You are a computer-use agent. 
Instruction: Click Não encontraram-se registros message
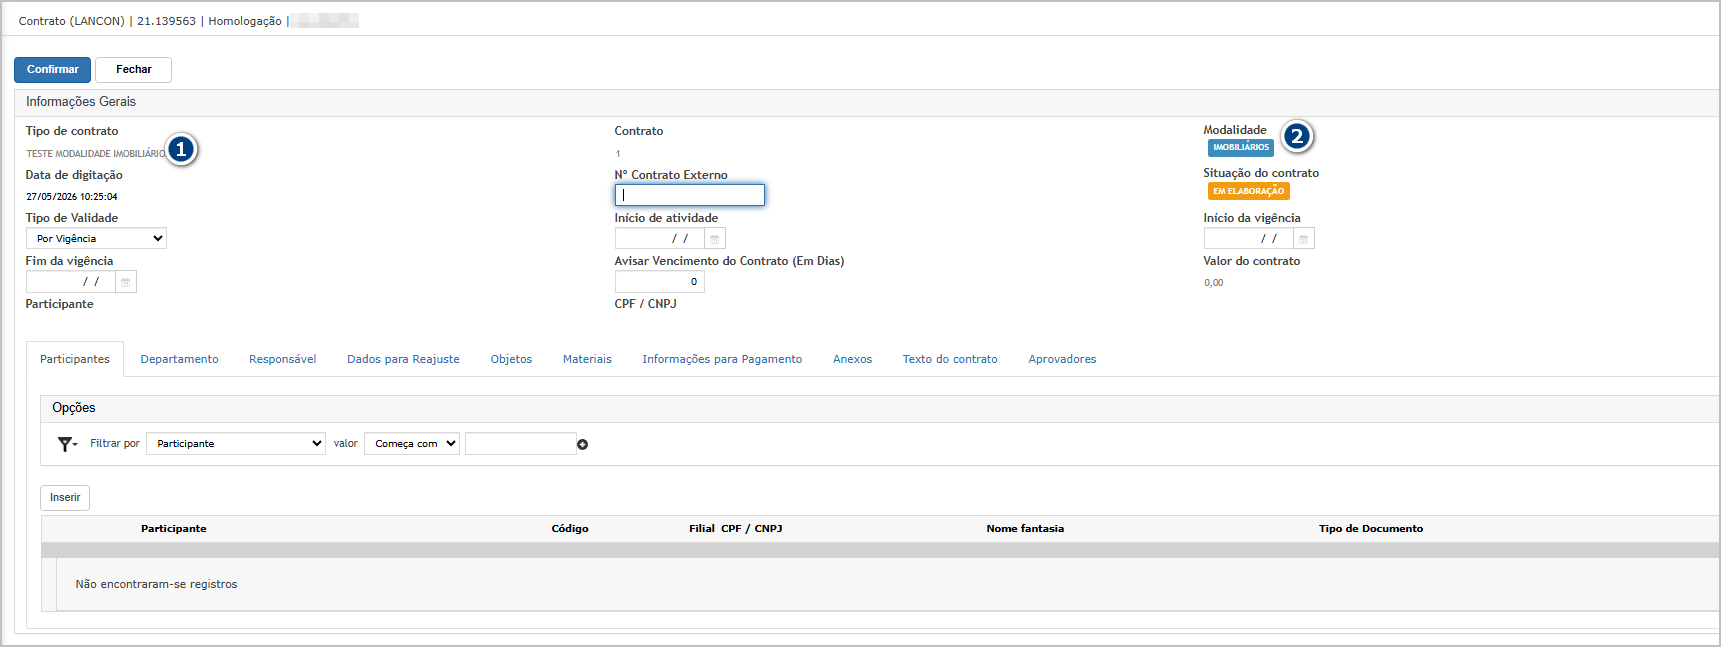click(156, 585)
